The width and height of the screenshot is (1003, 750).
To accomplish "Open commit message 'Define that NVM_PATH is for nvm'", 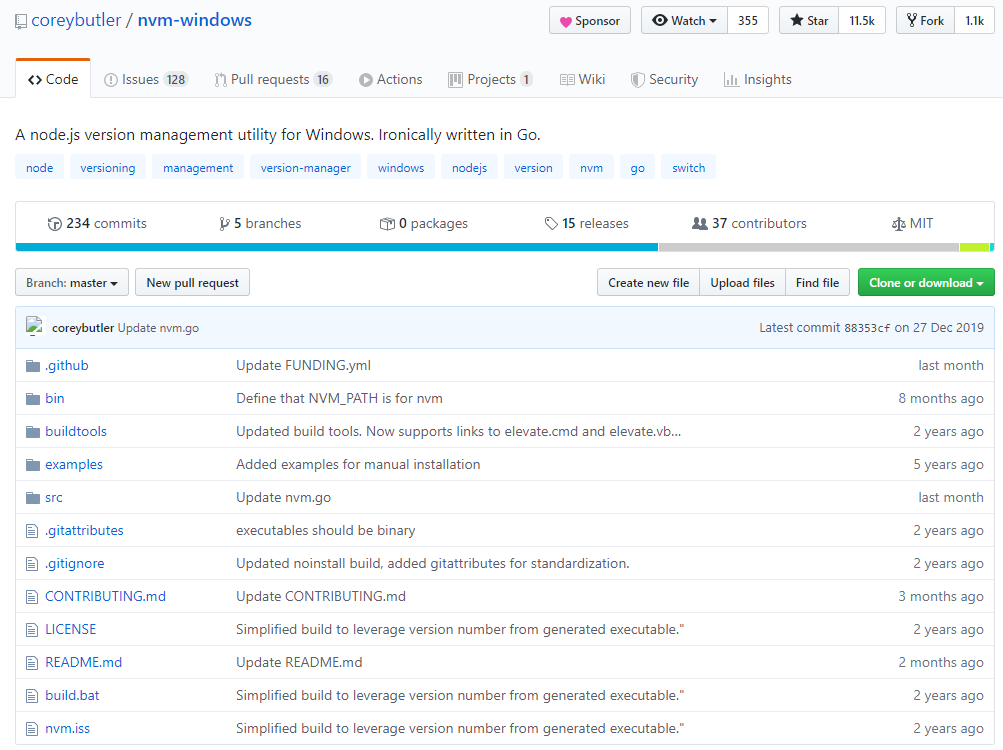I will pyautogui.click(x=339, y=399).
